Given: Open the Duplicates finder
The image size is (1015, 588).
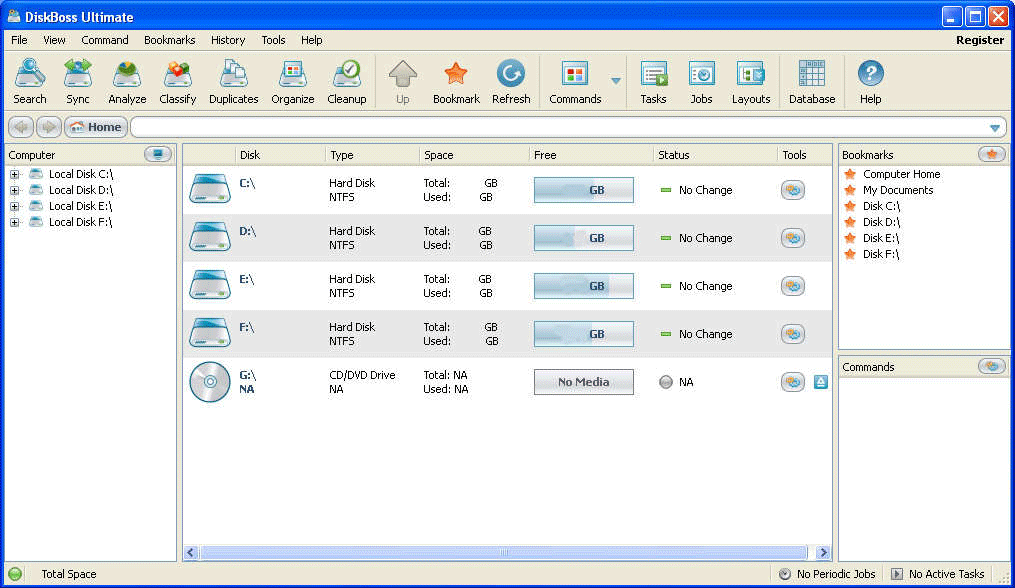Looking at the screenshot, I should [x=234, y=82].
